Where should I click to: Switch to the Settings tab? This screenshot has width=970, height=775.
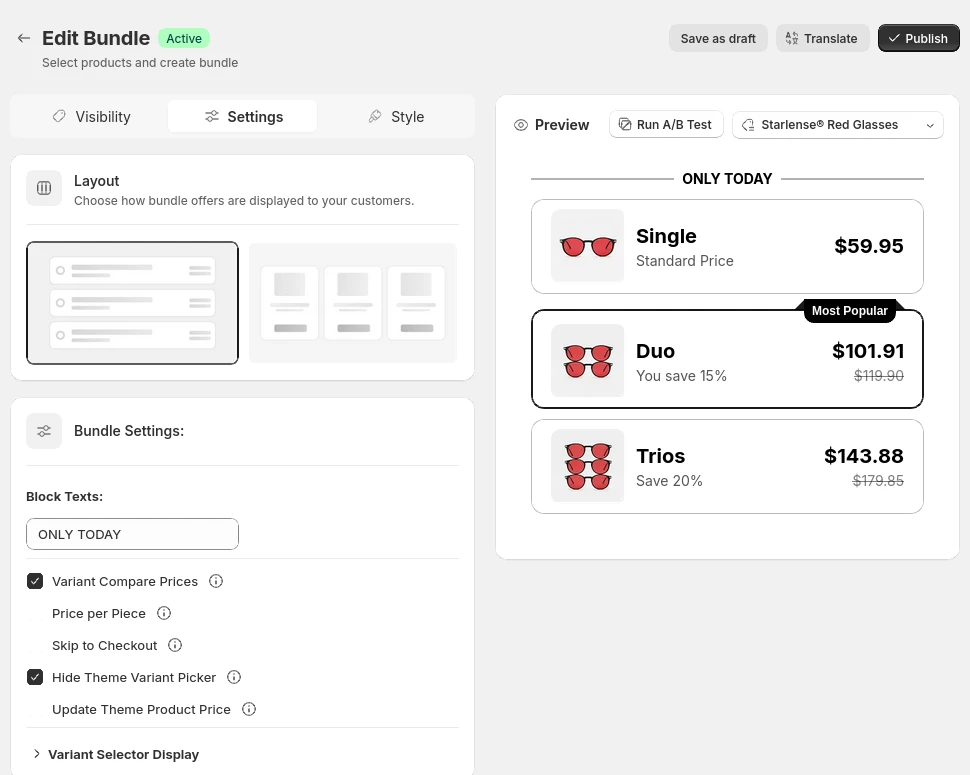coord(242,117)
